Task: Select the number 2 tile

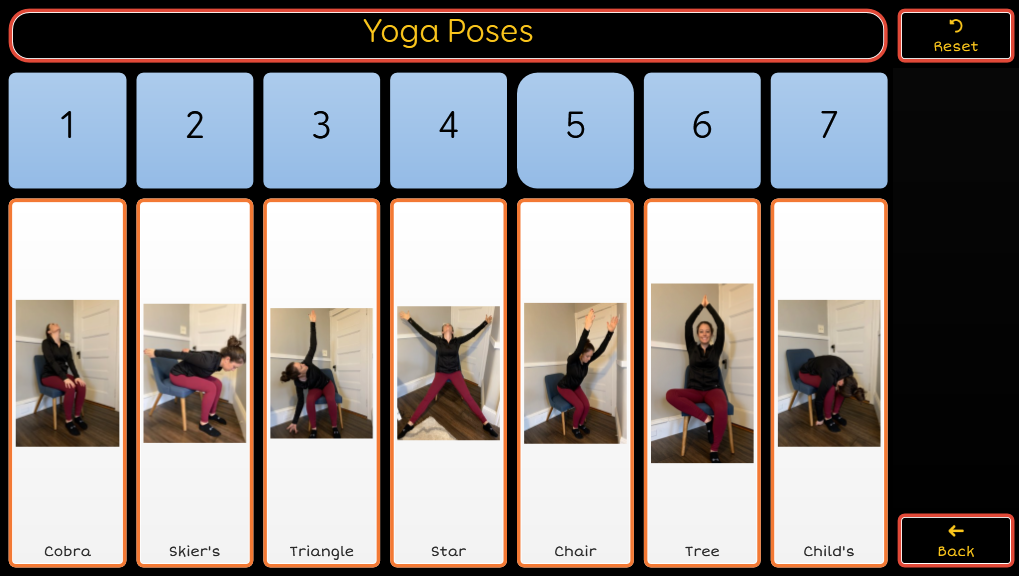Action: pyautogui.click(x=195, y=131)
